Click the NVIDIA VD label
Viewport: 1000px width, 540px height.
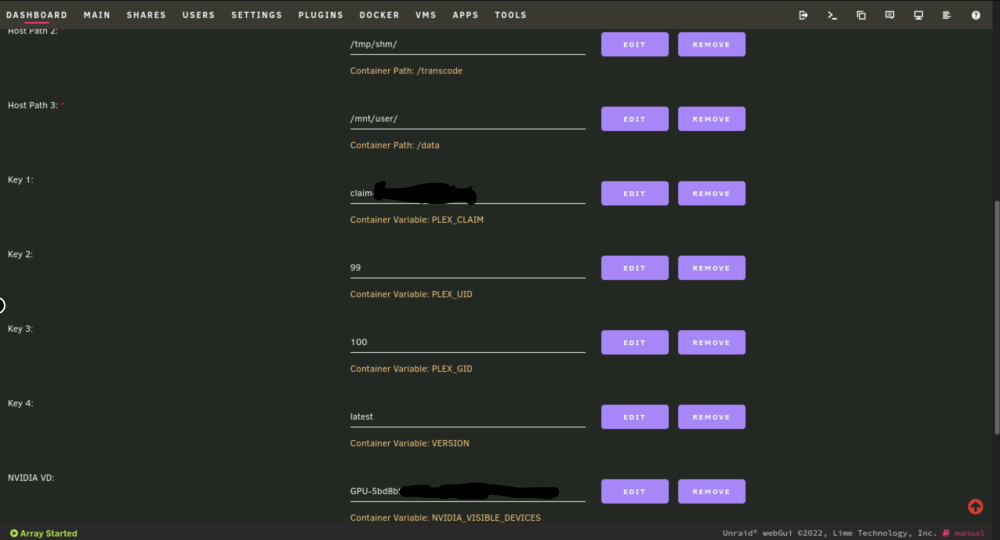click(x=31, y=478)
